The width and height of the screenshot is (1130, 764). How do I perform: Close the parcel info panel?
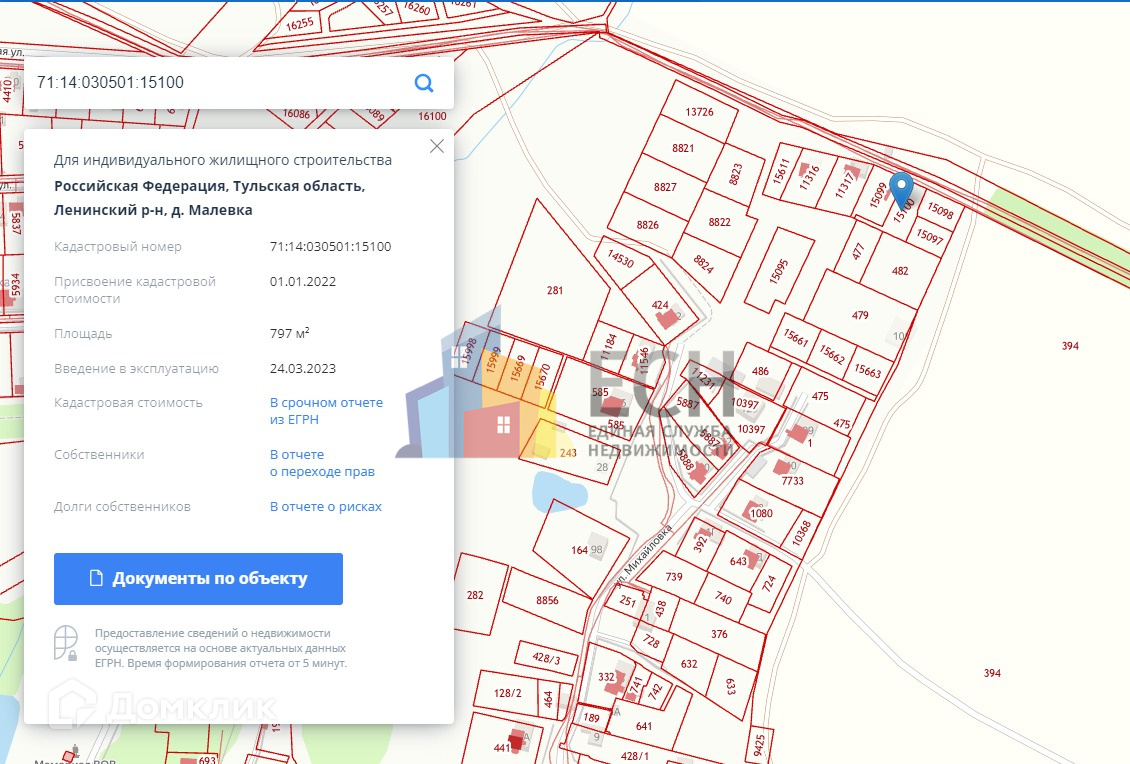click(x=436, y=147)
